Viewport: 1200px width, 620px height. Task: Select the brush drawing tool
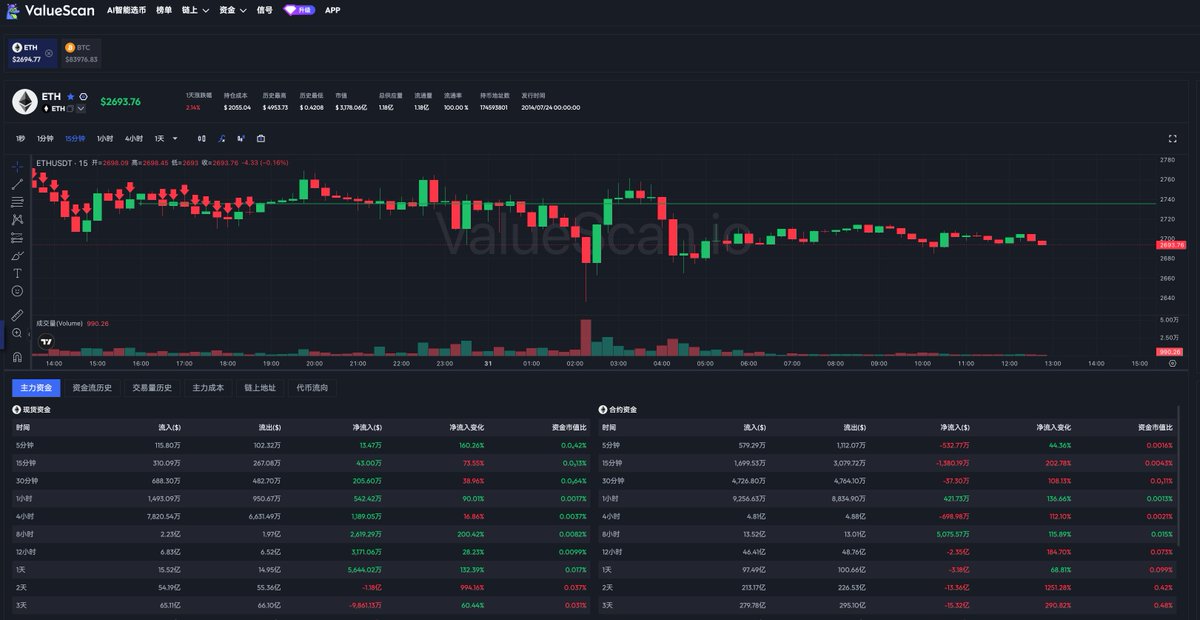pos(17,255)
